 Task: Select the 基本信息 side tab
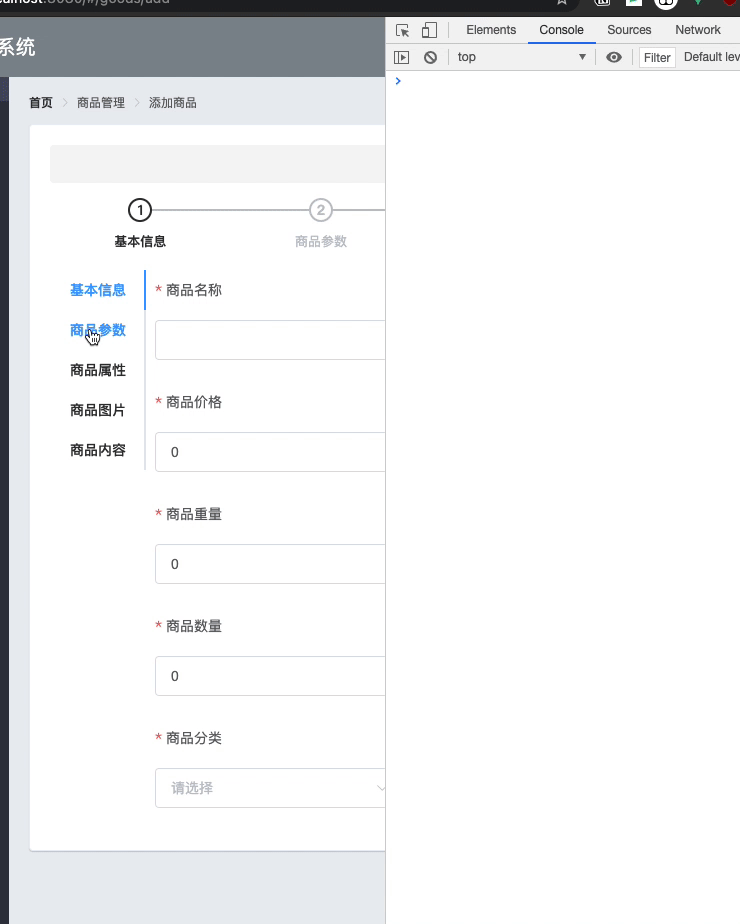click(98, 290)
